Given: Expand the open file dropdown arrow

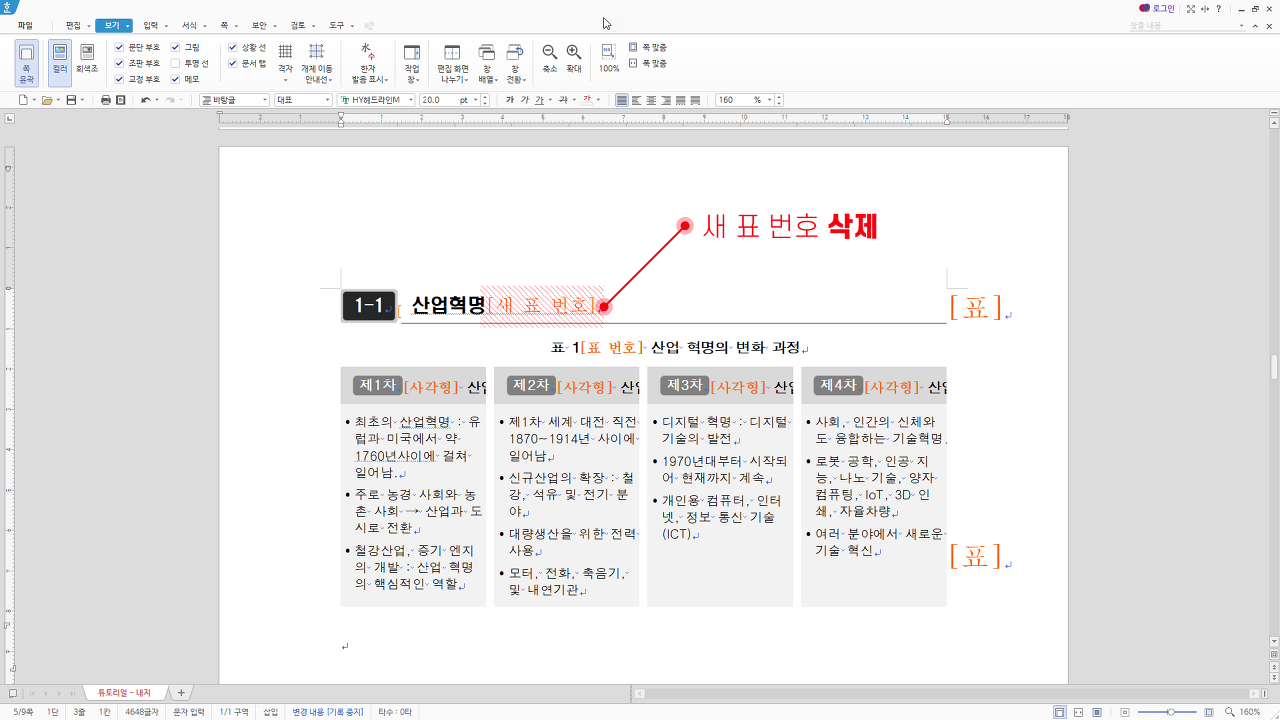Looking at the screenshot, I should coord(58,100).
